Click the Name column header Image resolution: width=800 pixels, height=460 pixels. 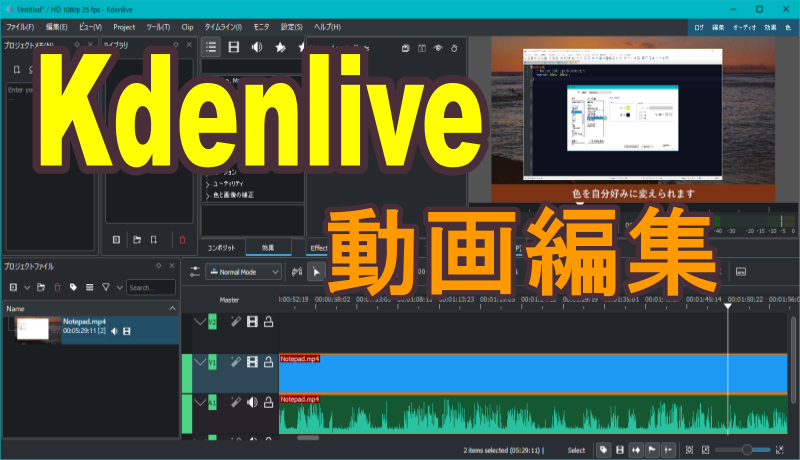click(15, 309)
